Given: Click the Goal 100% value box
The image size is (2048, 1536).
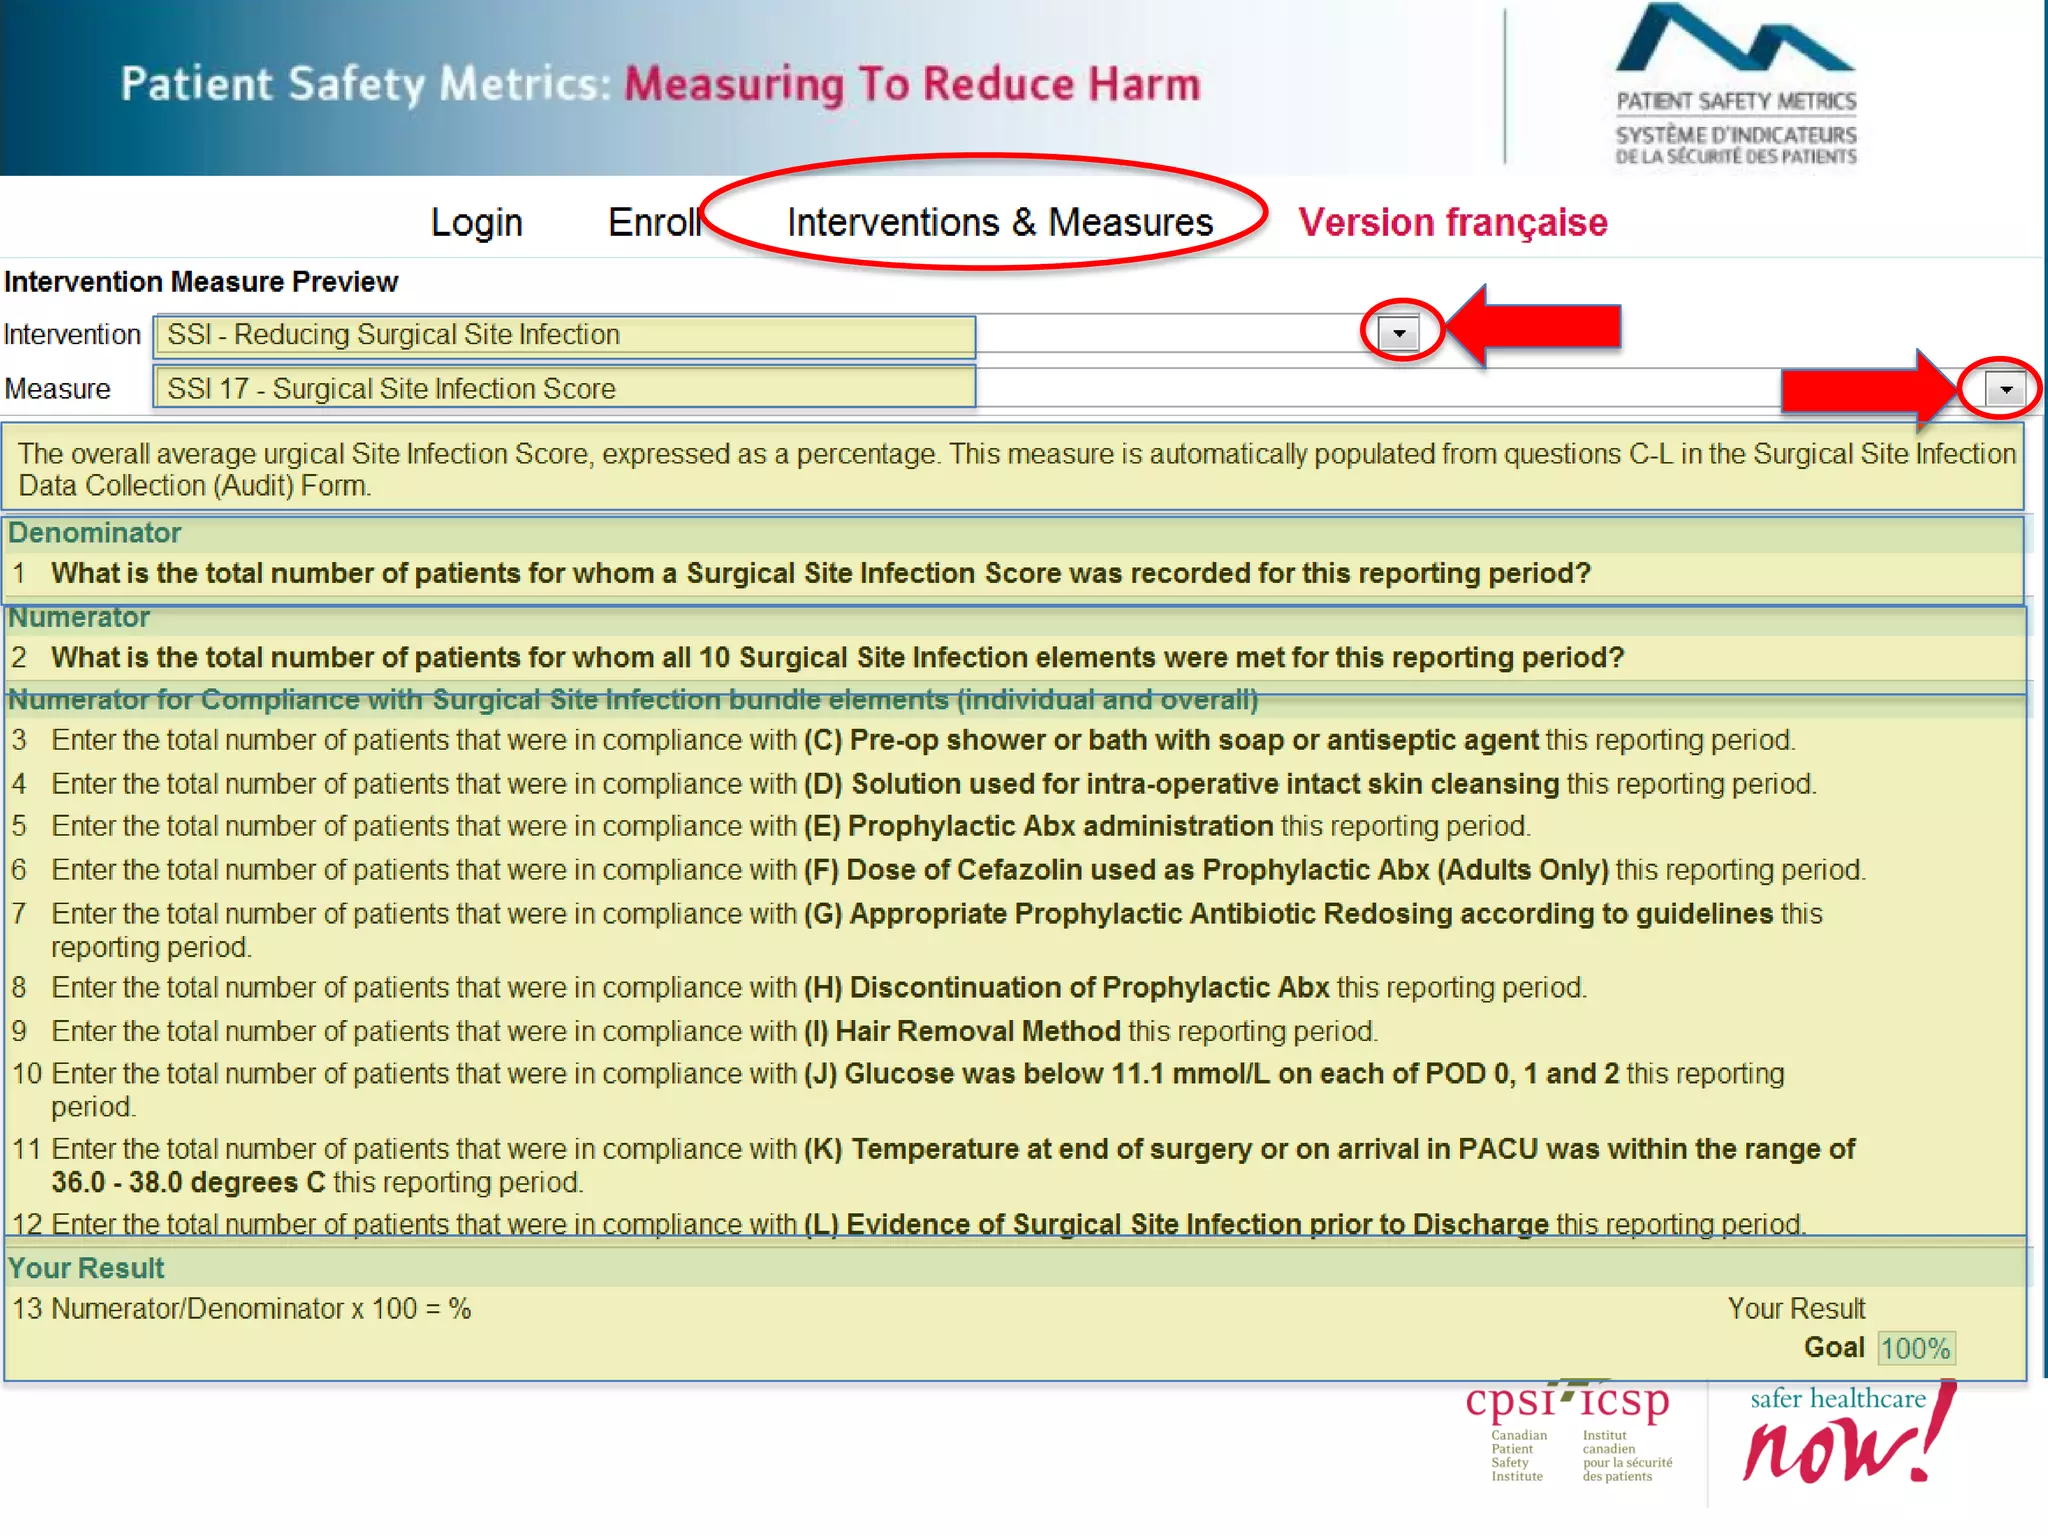Looking at the screenshot, I should pyautogui.click(x=1915, y=1348).
